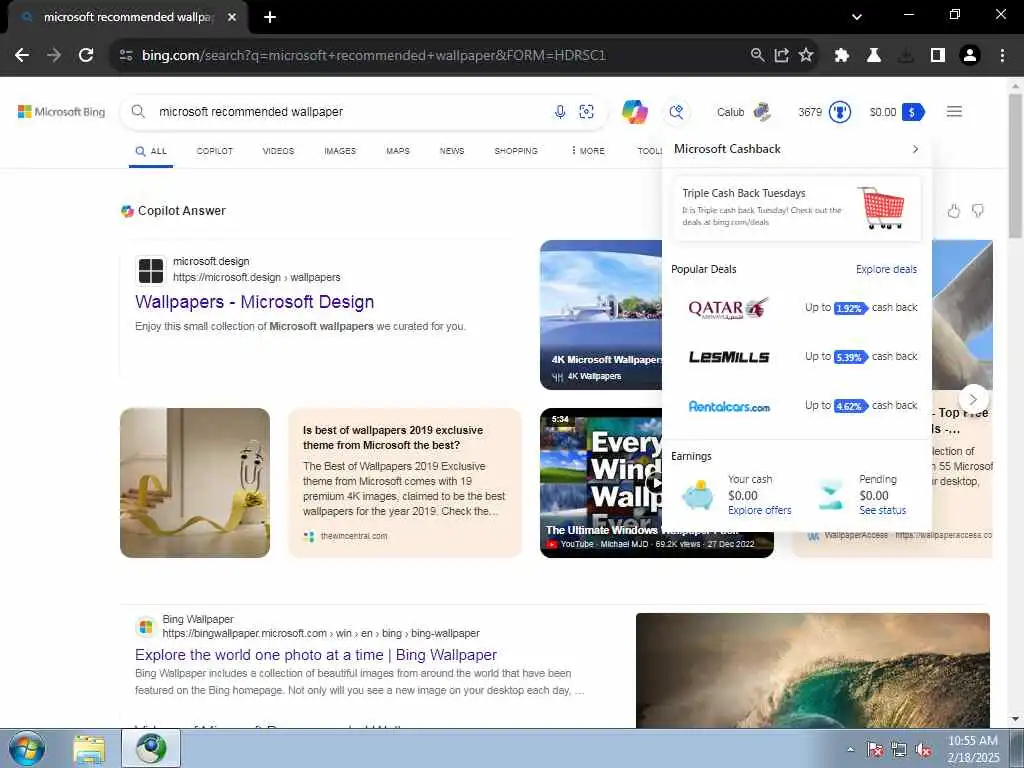Click the zoom magnifier icon in address bar

758,56
